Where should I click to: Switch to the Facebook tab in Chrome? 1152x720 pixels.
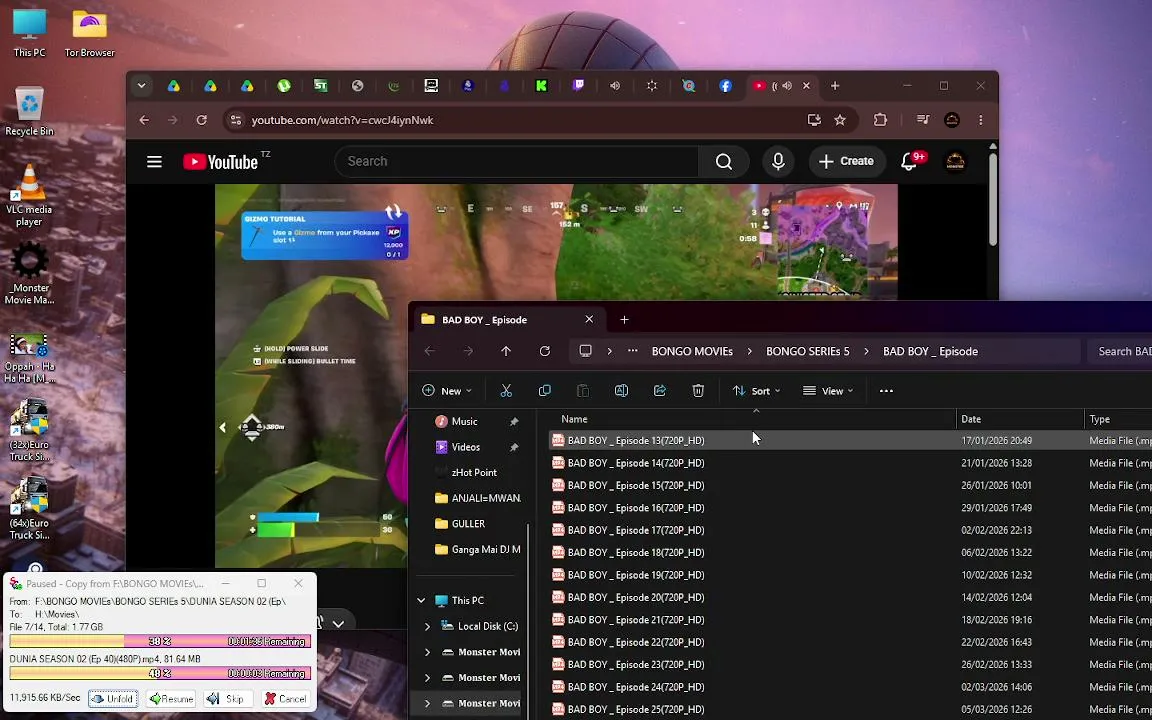pyautogui.click(x=725, y=86)
